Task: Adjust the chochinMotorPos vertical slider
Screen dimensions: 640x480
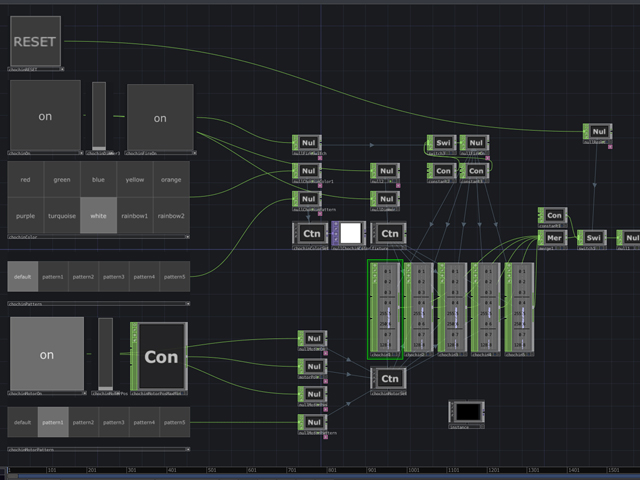Action: click(x=105, y=354)
